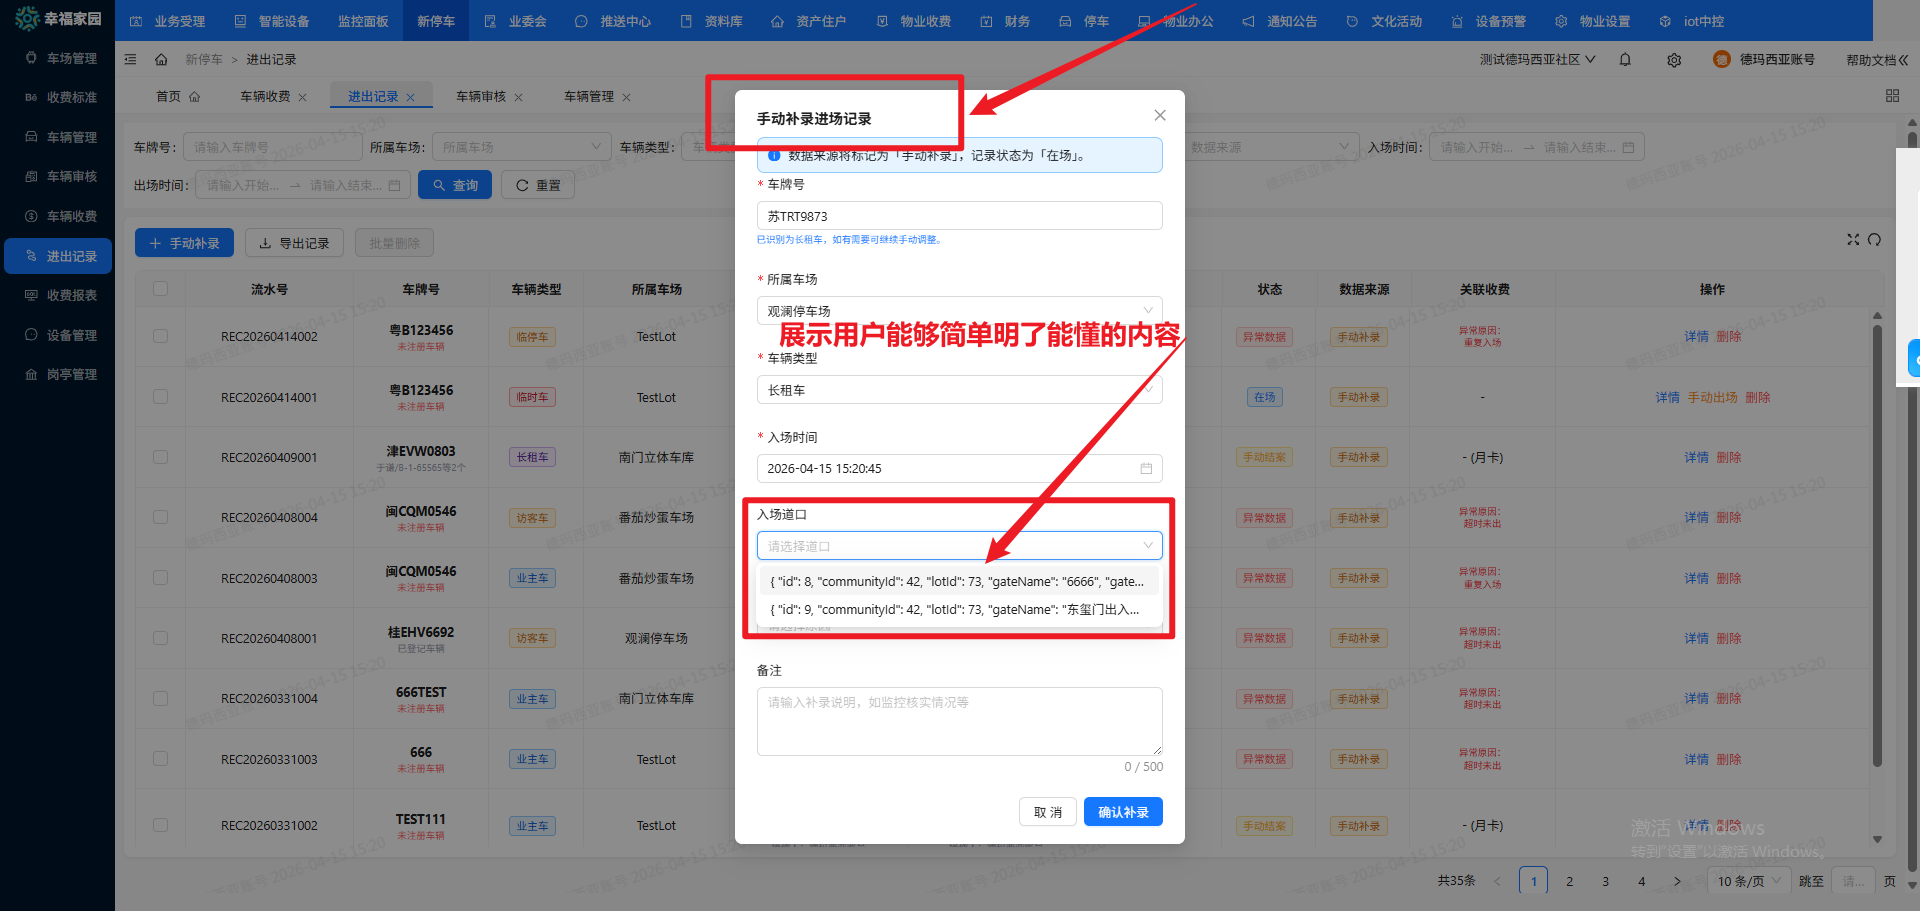Switch to the vehicle review tab

click(481, 97)
